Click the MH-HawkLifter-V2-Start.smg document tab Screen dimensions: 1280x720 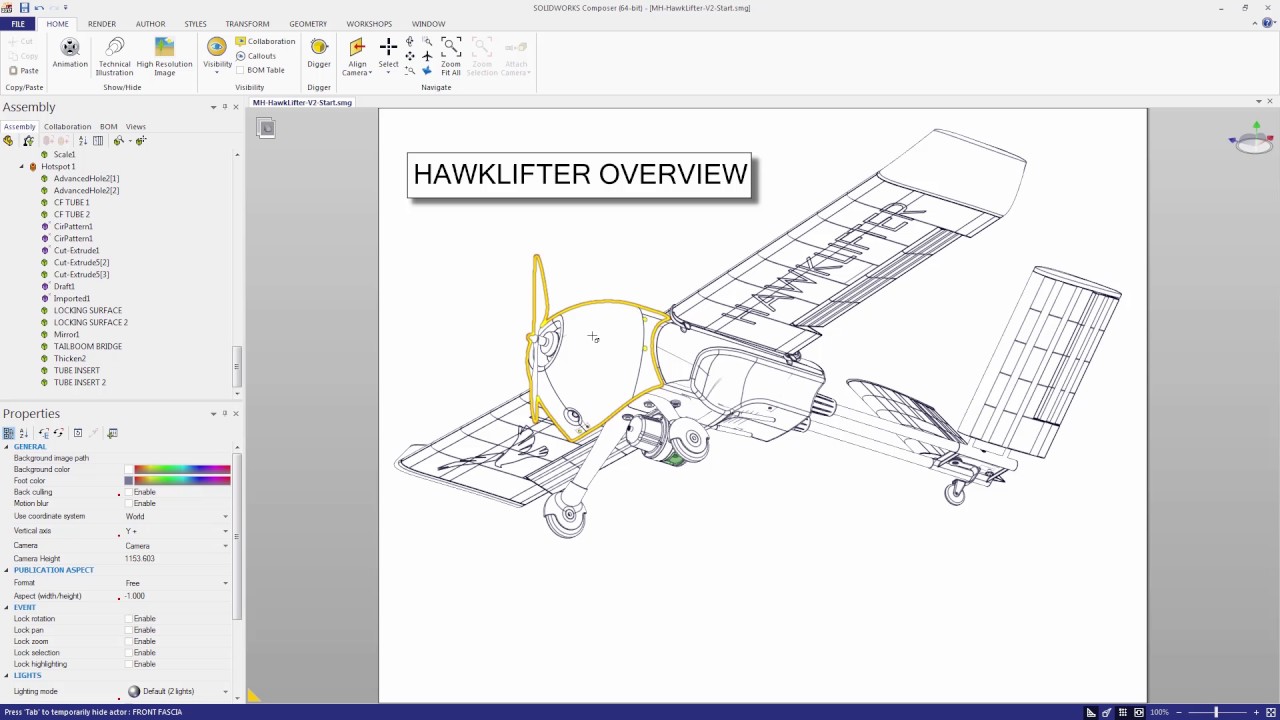tap(302, 102)
